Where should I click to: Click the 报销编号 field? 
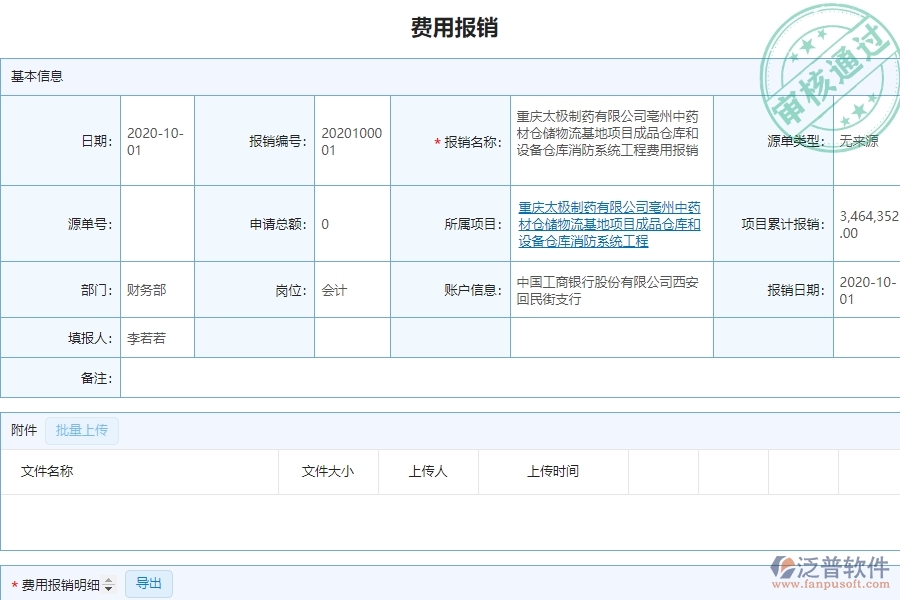click(352, 140)
